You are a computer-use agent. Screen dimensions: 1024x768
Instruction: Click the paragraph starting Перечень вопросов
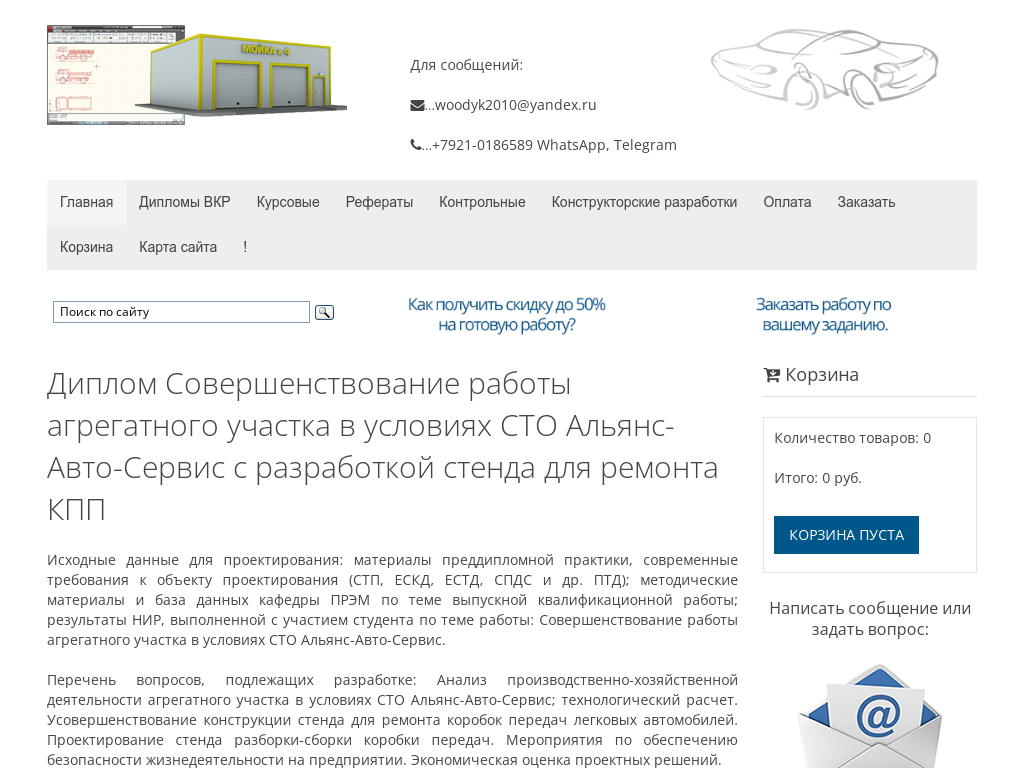[392, 720]
